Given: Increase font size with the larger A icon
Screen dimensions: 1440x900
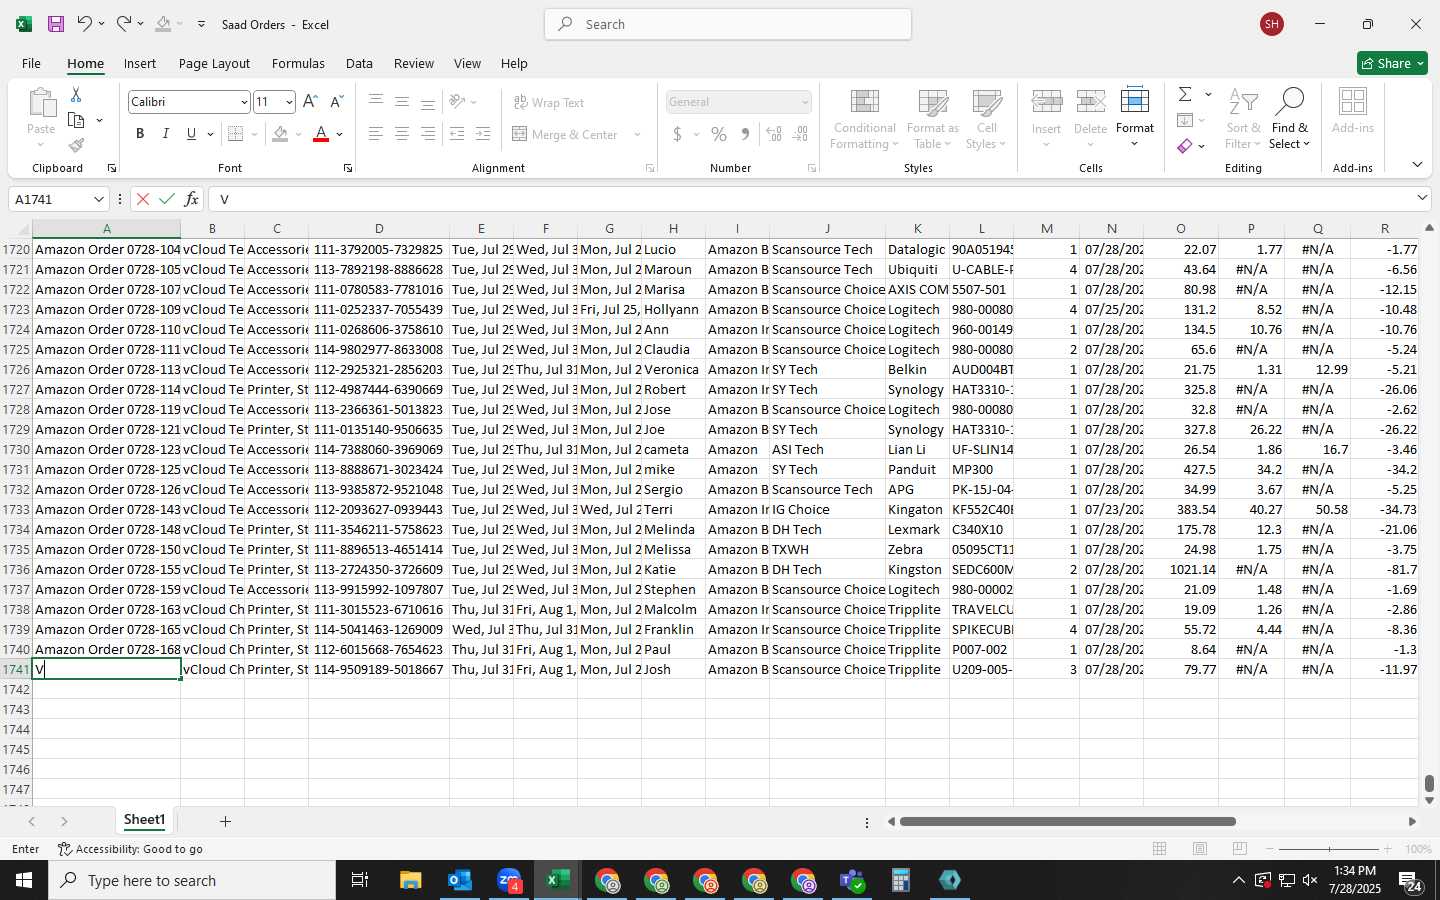Looking at the screenshot, I should click(310, 101).
